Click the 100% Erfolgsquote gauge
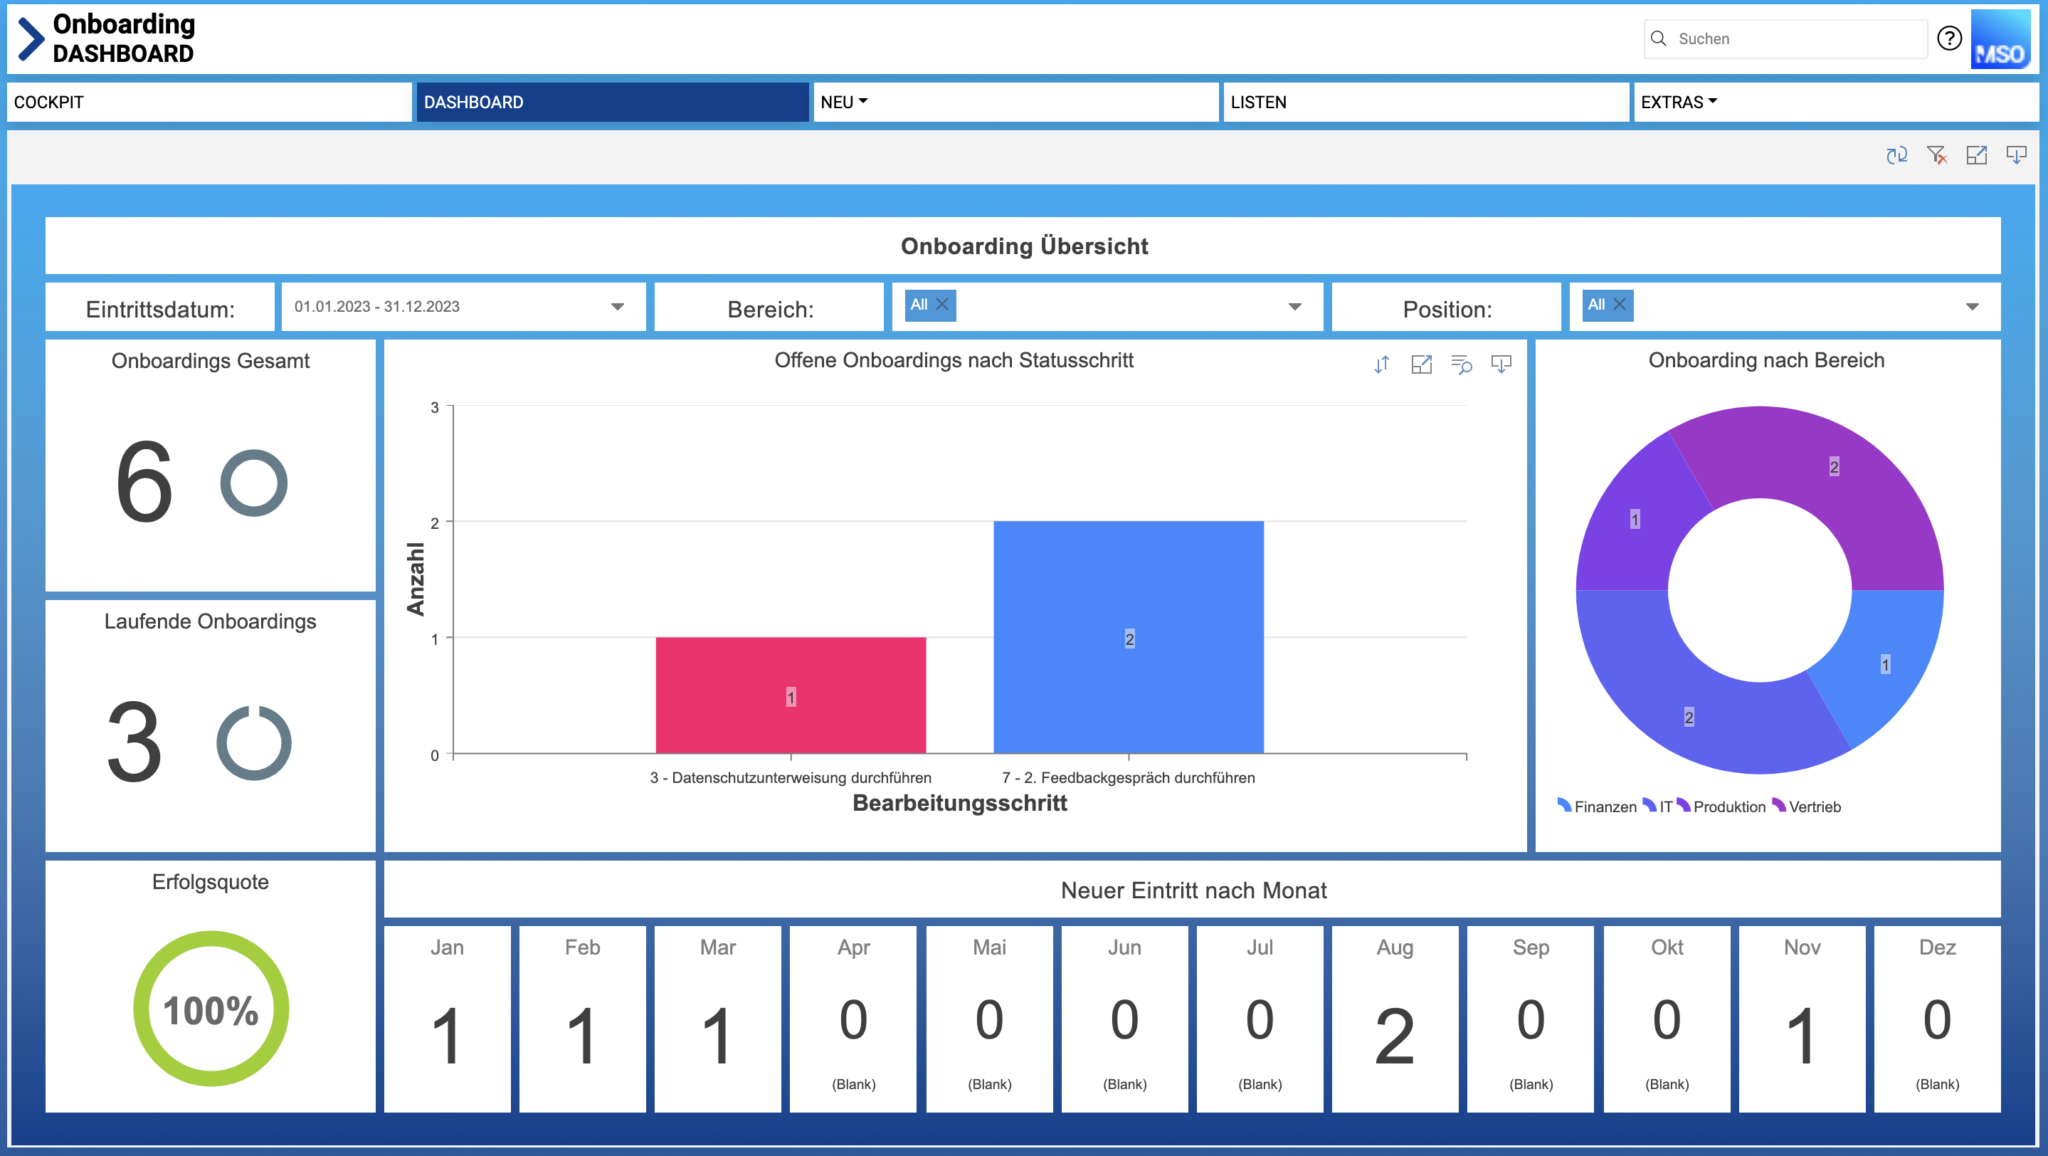 (209, 1009)
